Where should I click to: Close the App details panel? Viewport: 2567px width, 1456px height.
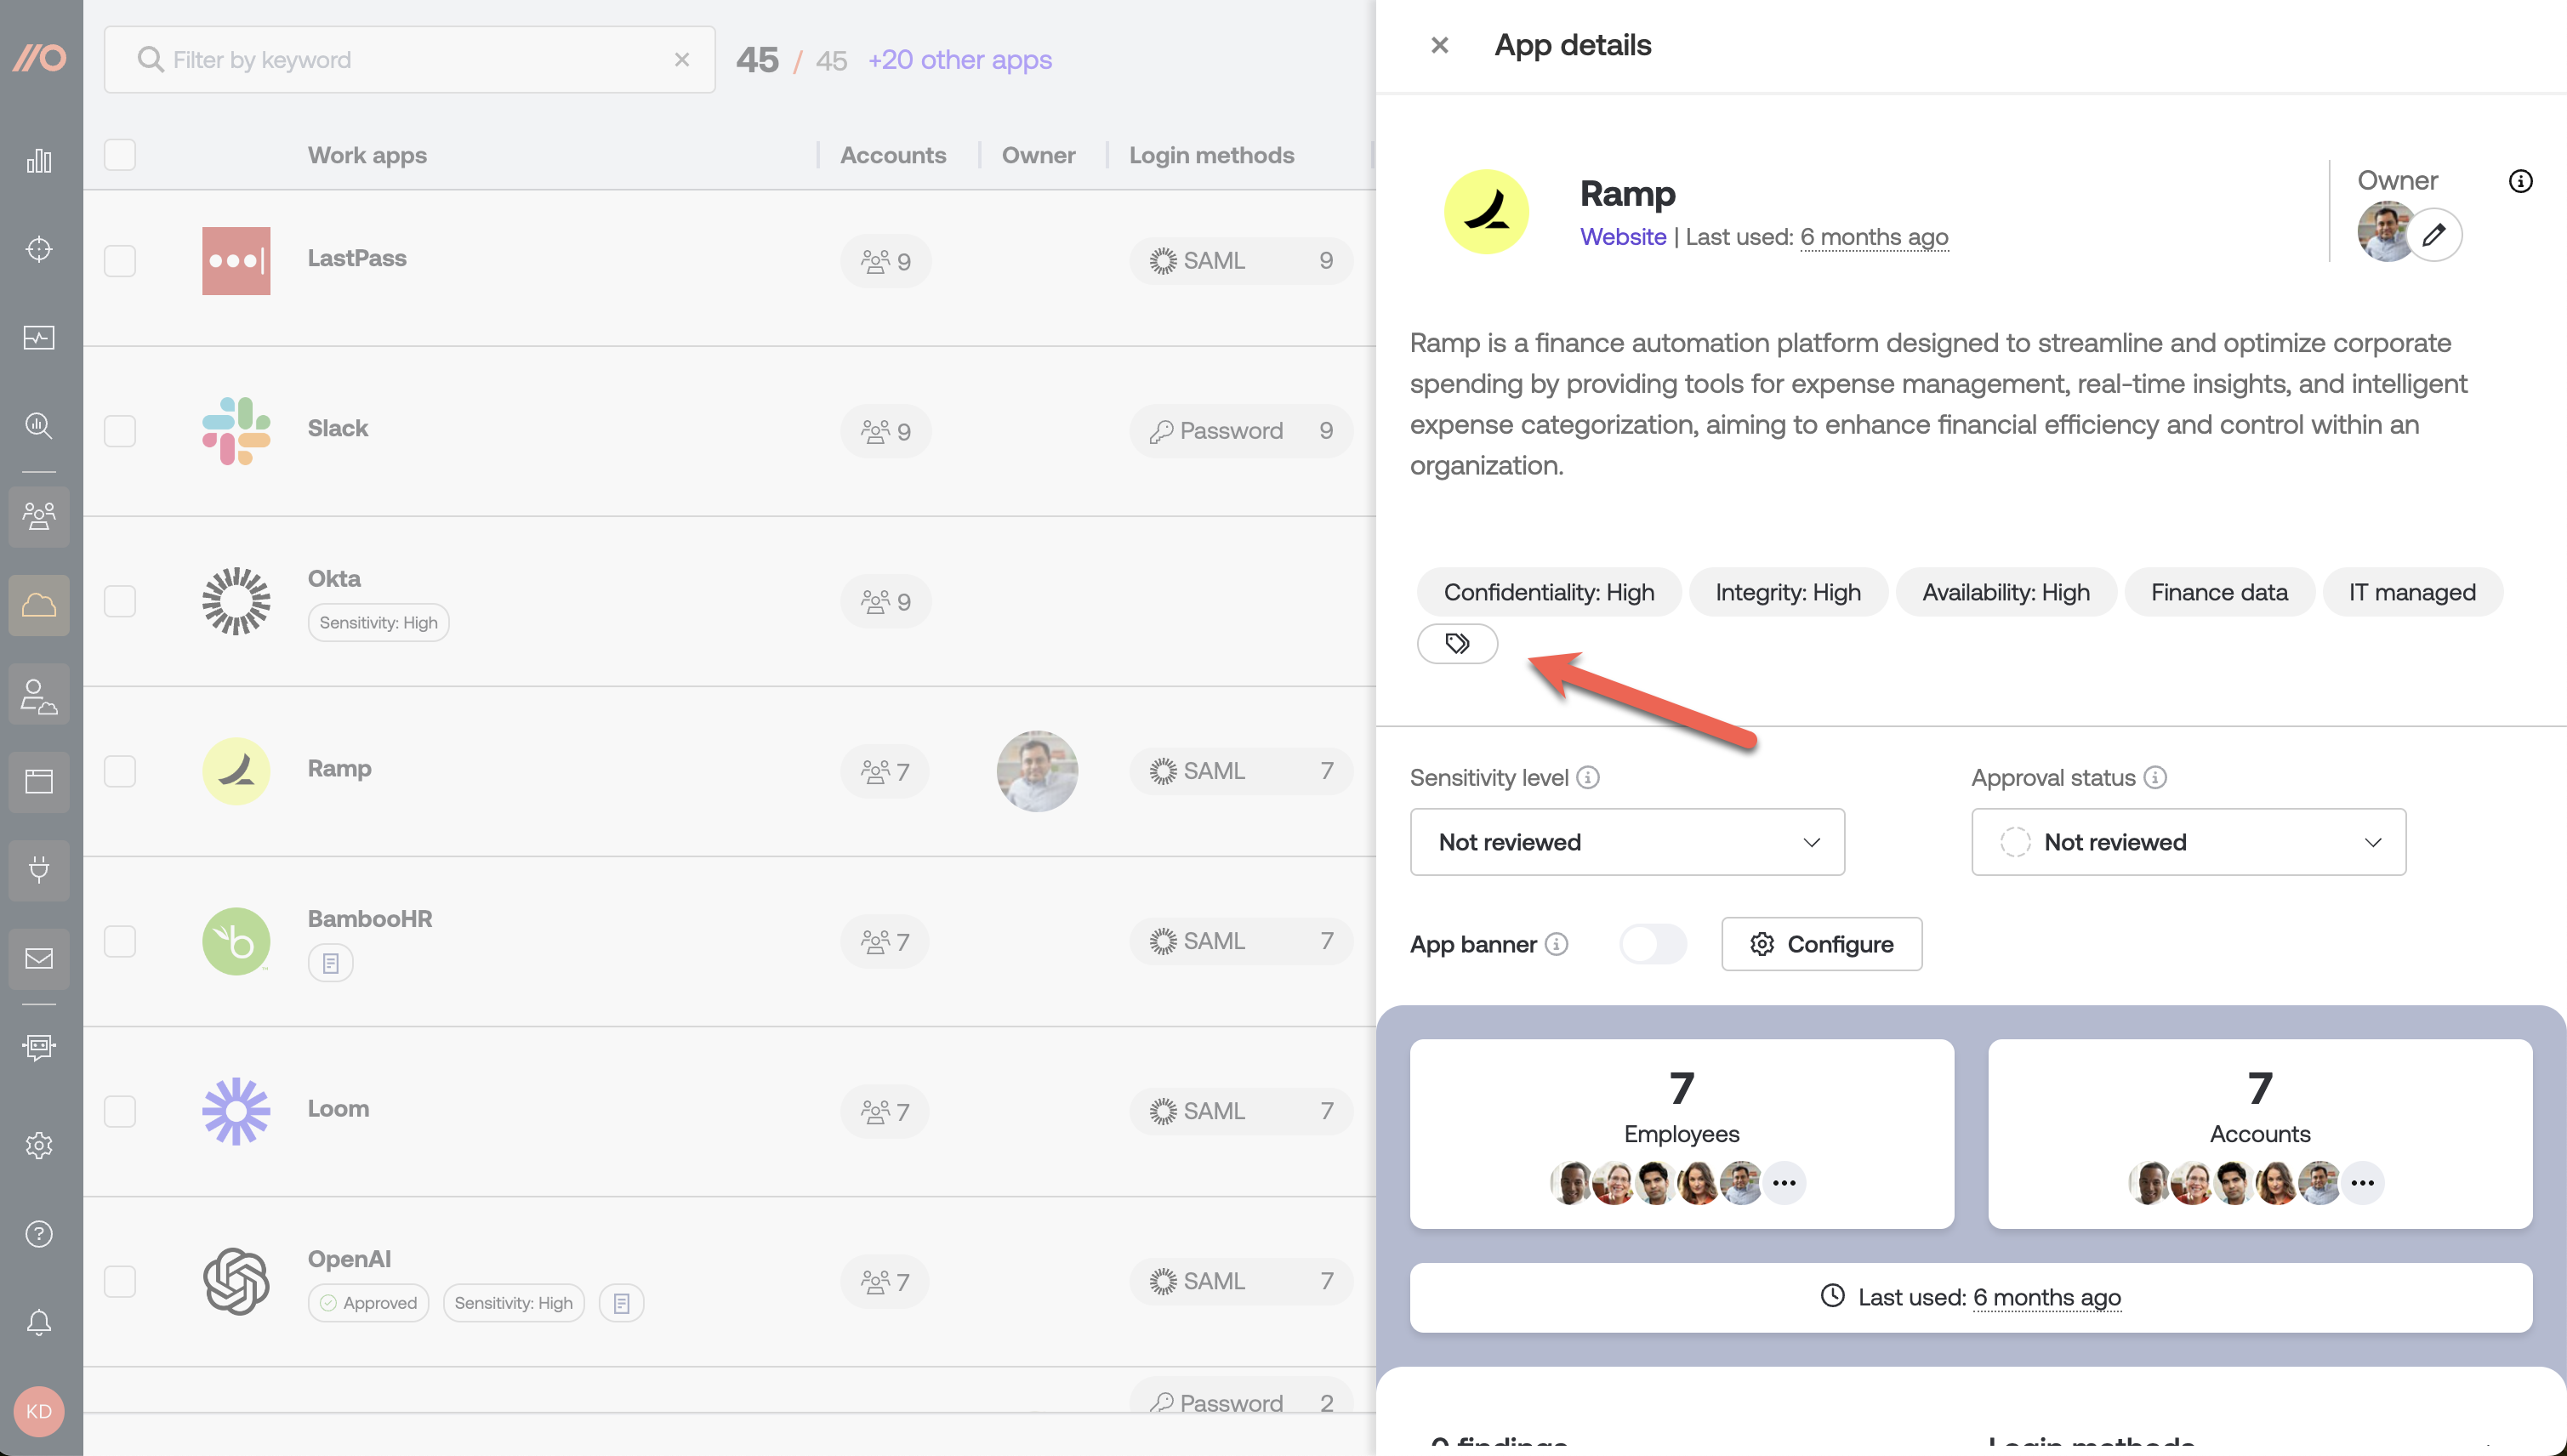(x=1440, y=45)
